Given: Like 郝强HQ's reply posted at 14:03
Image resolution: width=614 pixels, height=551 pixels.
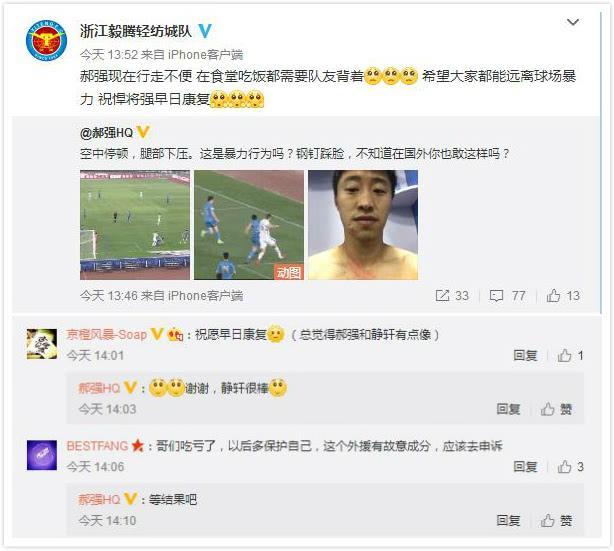Looking at the screenshot, I should [556, 409].
